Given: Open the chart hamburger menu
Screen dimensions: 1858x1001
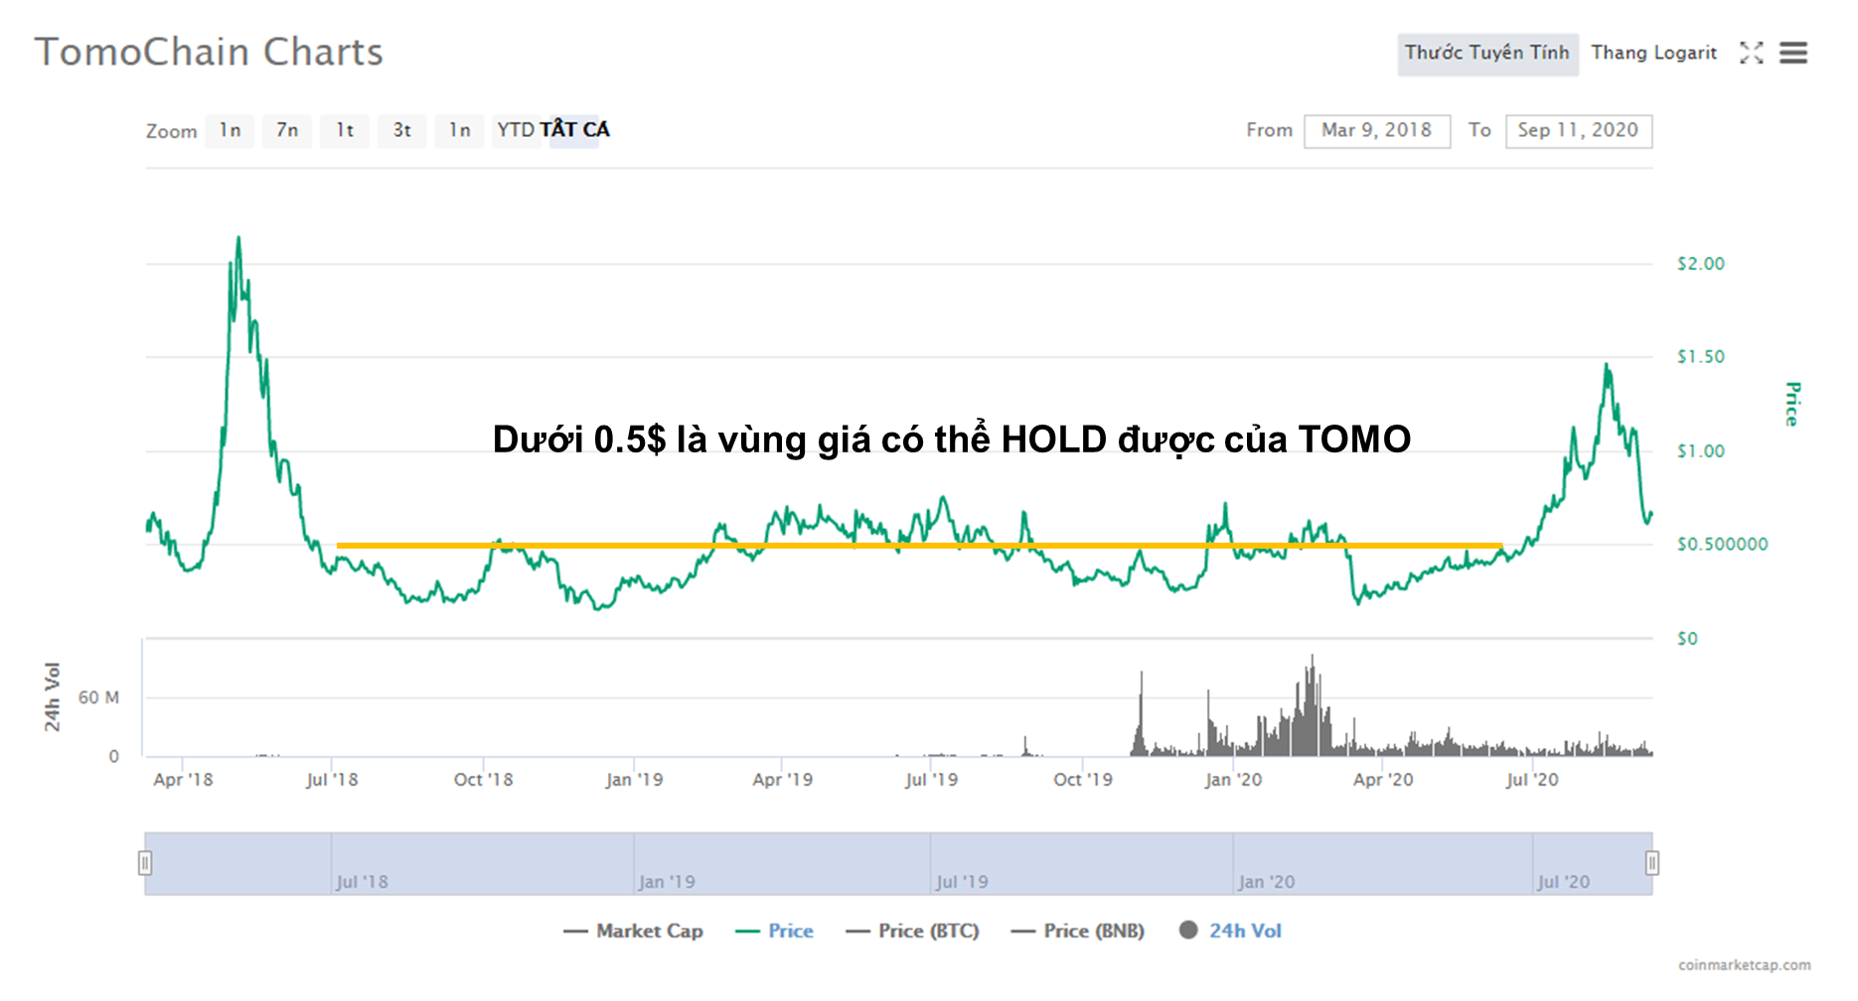Looking at the screenshot, I should coord(1794,53).
